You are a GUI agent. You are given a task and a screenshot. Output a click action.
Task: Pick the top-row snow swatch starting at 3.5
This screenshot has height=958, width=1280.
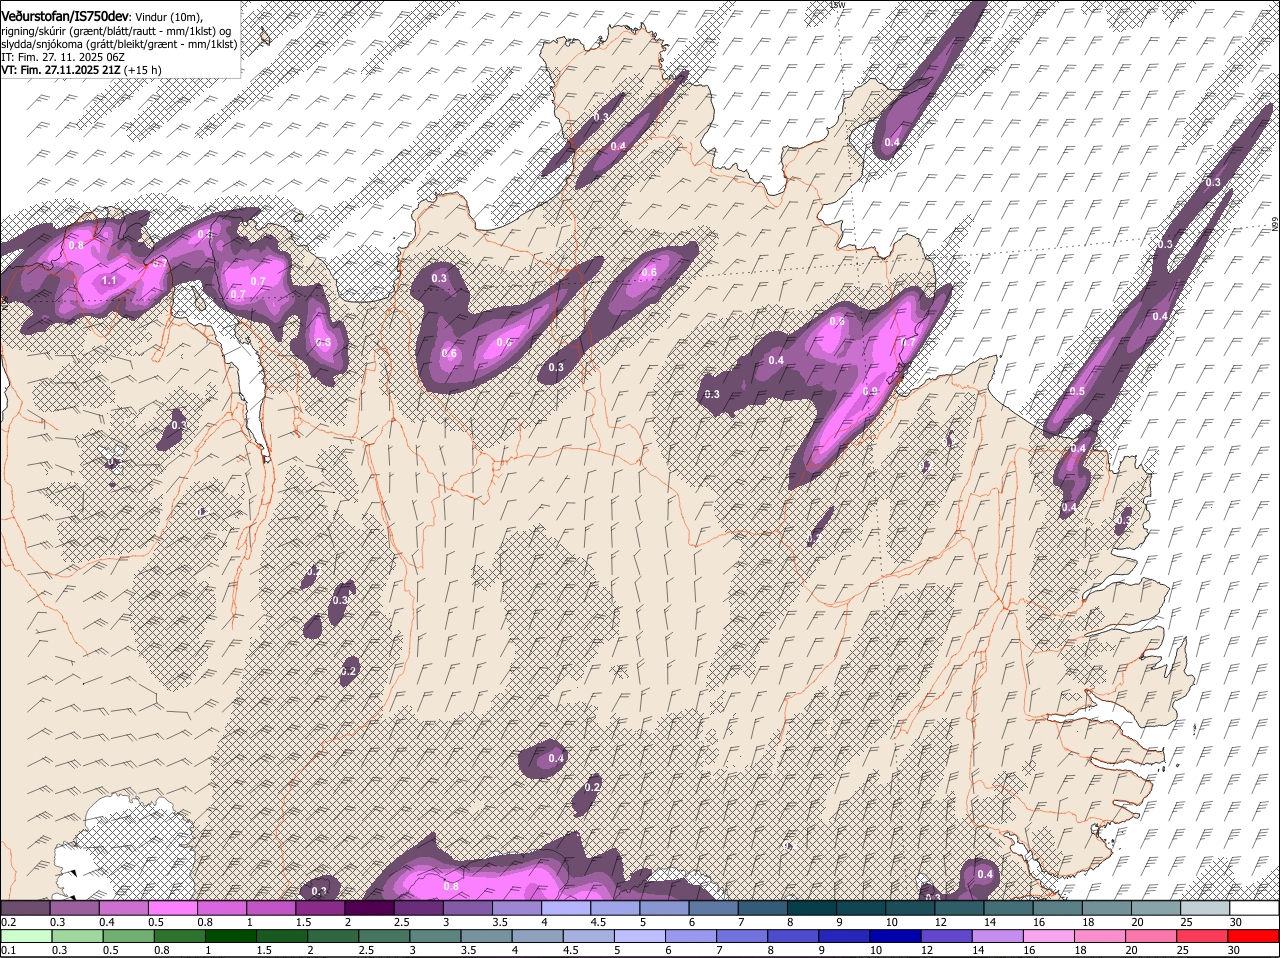517,908
